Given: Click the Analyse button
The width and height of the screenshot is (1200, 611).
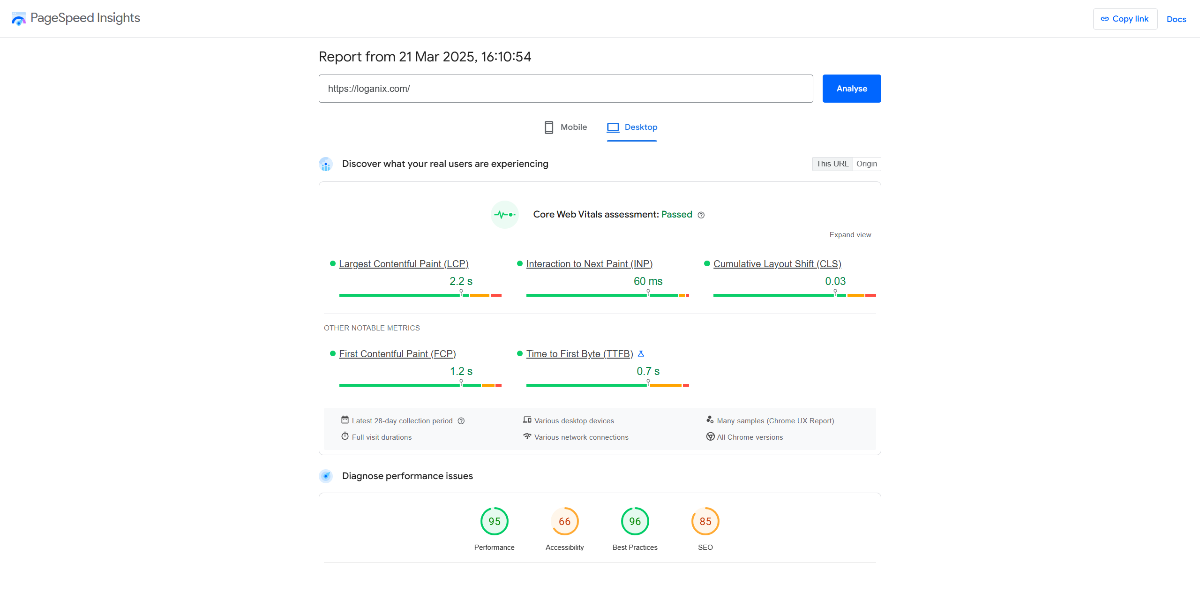Looking at the screenshot, I should click(x=852, y=88).
